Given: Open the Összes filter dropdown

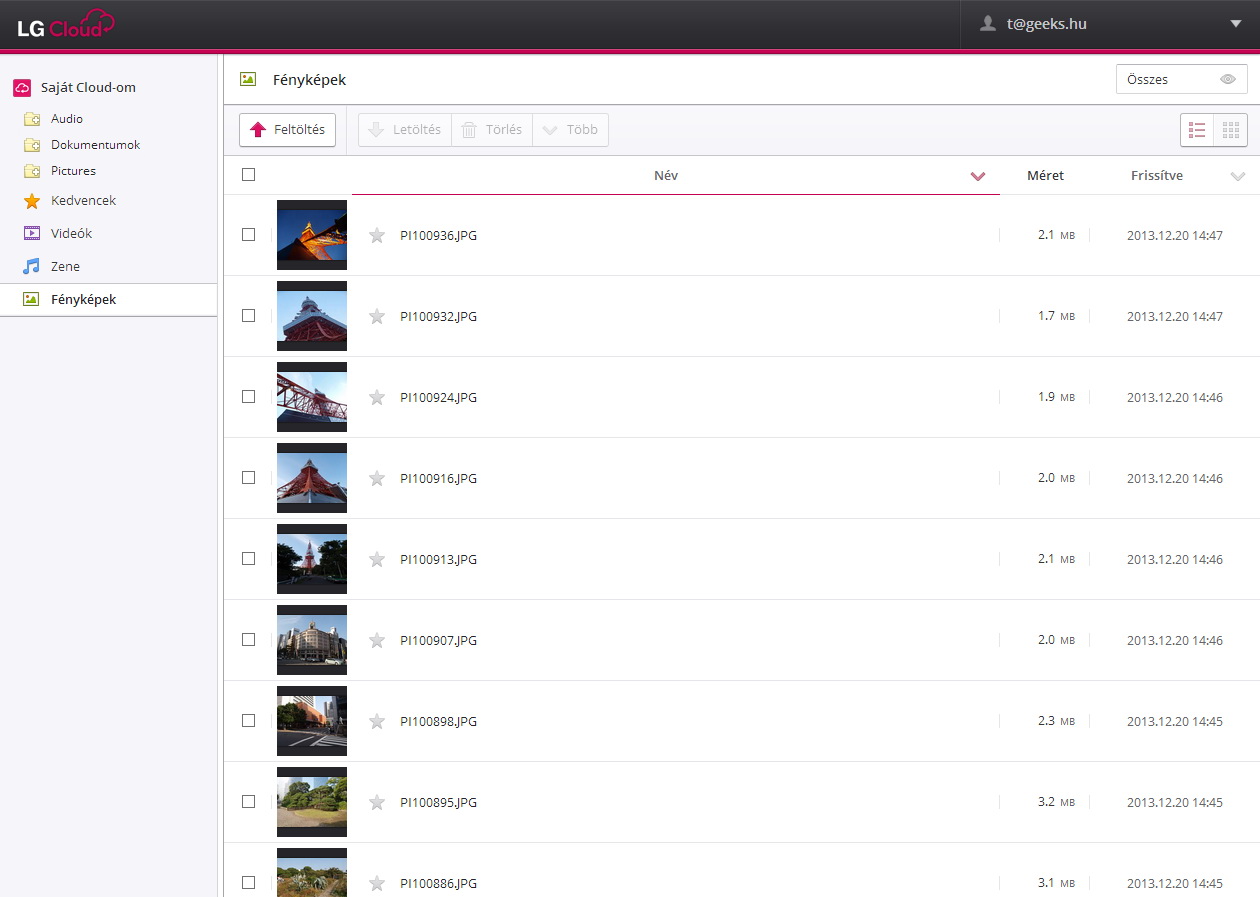Looking at the screenshot, I should pos(1181,79).
